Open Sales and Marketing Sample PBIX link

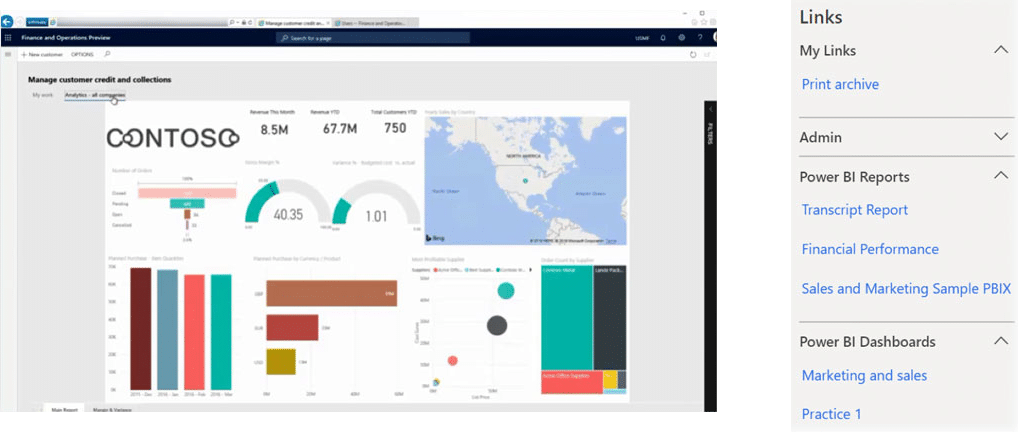(x=906, y=289)
